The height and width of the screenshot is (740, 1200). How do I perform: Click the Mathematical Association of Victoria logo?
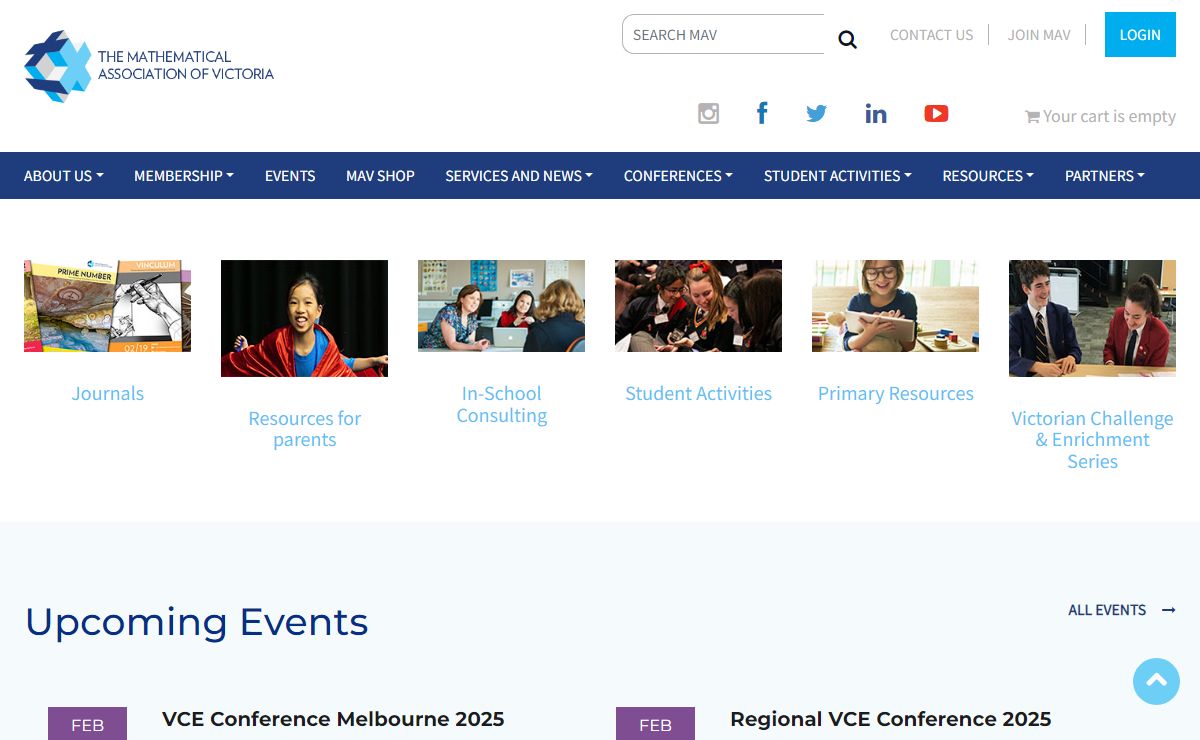click(149, 66)
